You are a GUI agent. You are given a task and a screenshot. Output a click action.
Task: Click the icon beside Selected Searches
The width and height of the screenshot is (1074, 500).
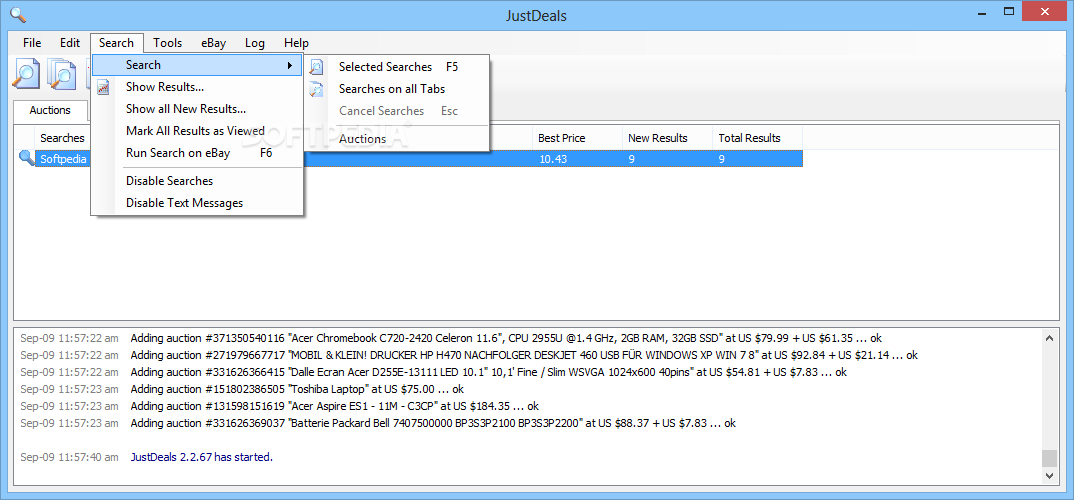tap(316, 67)
